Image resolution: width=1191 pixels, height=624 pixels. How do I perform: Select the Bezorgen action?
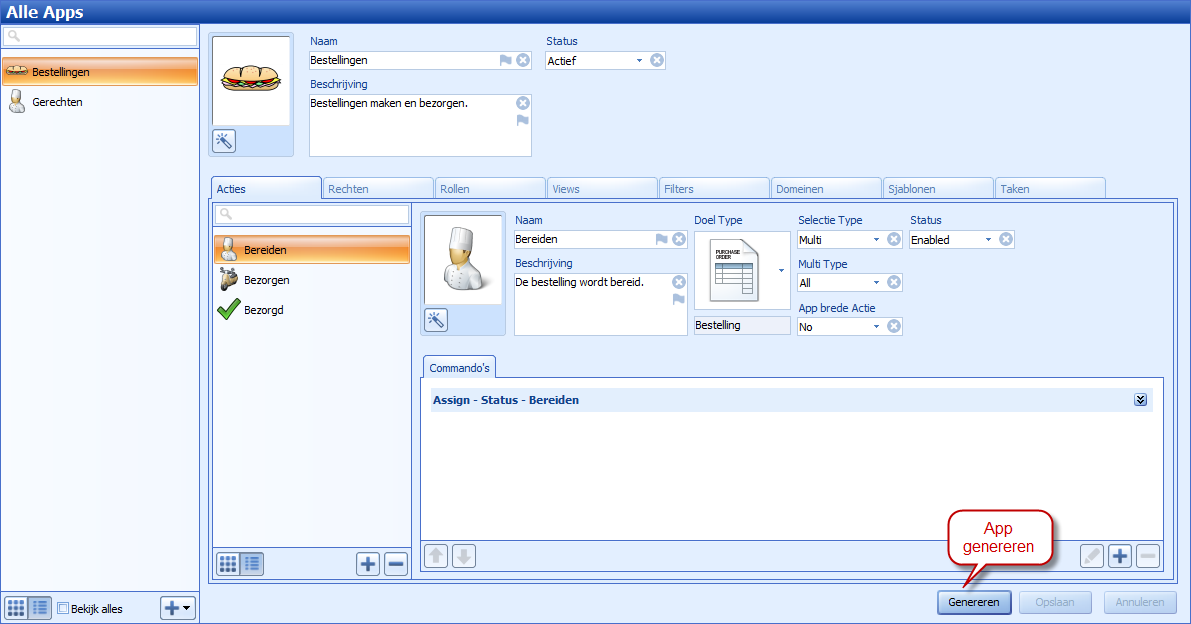pos(312,280)
